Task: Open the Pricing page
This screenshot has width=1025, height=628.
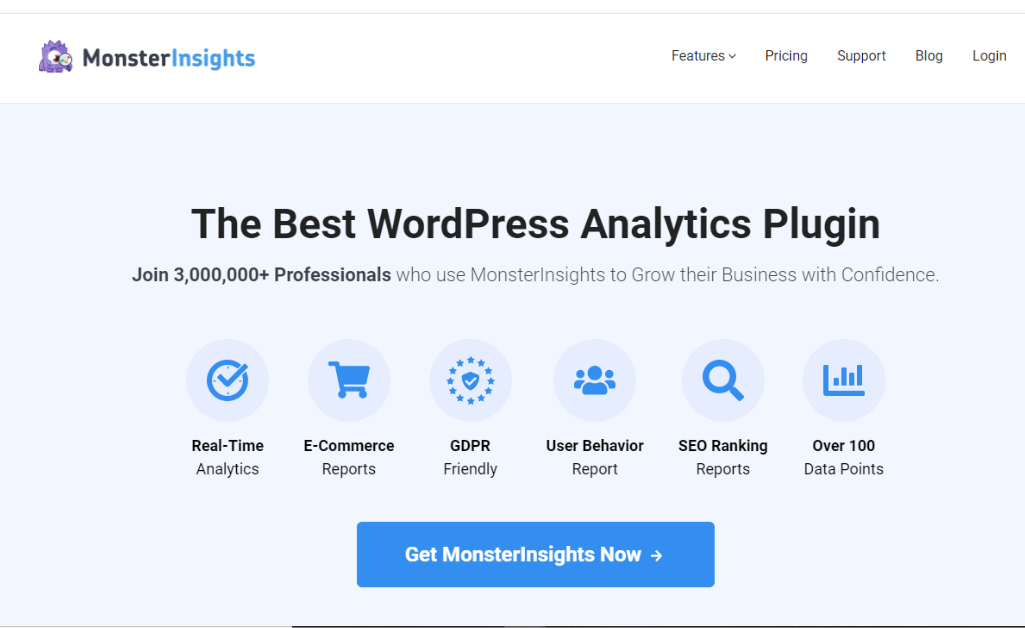Action: (x=786, y=56)
